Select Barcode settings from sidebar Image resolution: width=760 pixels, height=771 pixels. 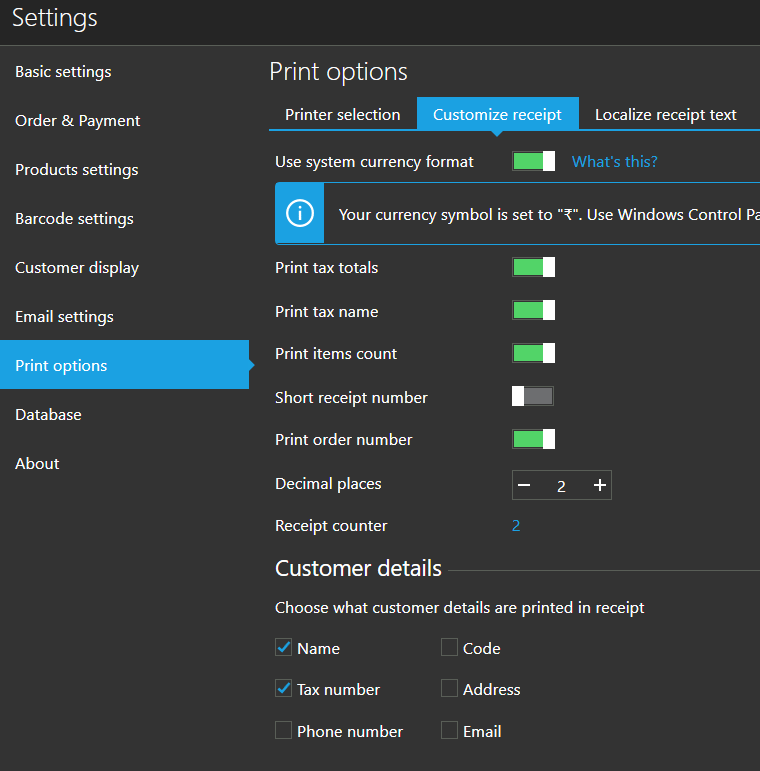[x=74, y=219]
